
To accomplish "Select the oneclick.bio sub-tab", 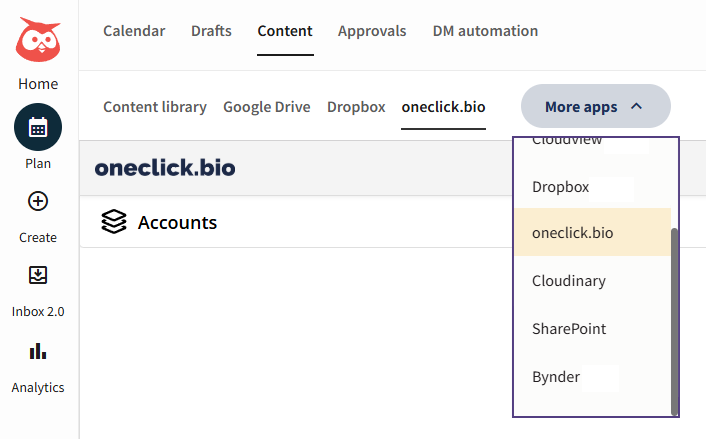I will click(x=443, y=107).
